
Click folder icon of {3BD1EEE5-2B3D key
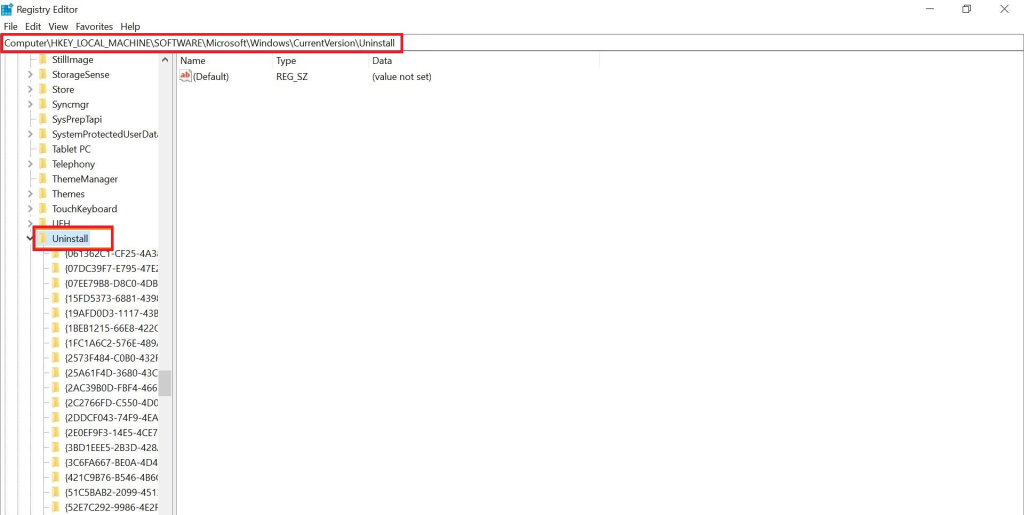point(56,447)
